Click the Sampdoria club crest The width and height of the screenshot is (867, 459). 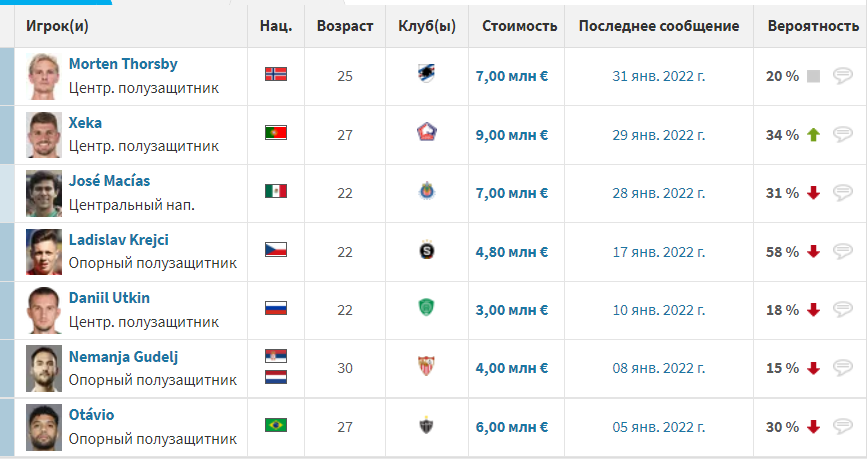click(426, 74)
